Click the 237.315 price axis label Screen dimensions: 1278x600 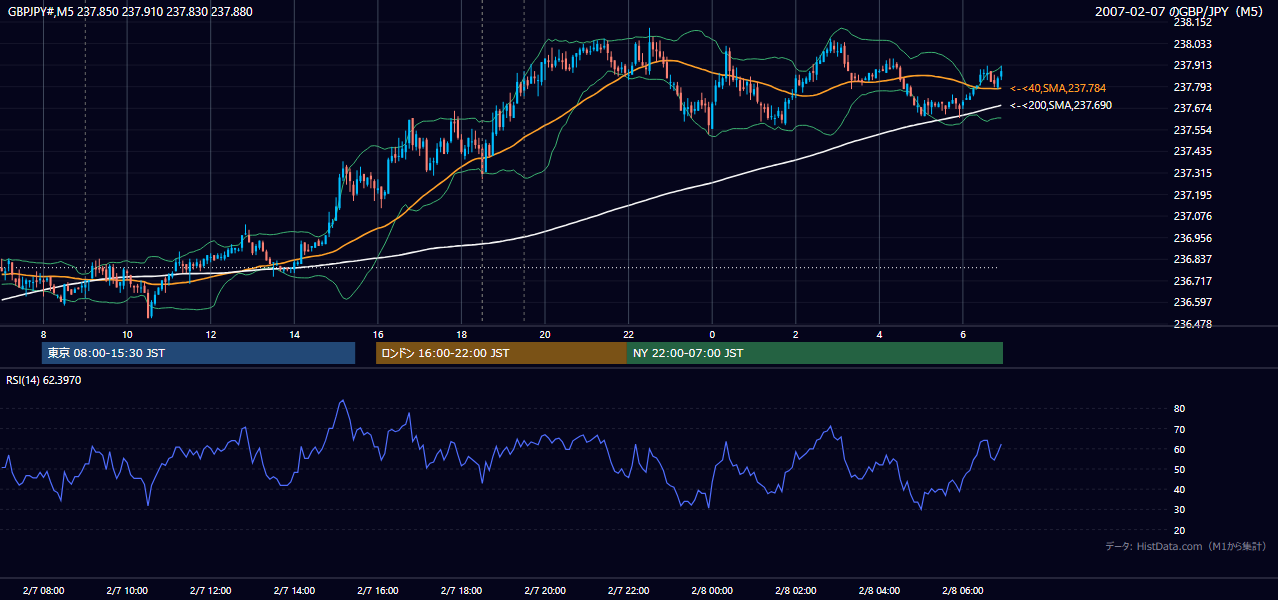1192,173
